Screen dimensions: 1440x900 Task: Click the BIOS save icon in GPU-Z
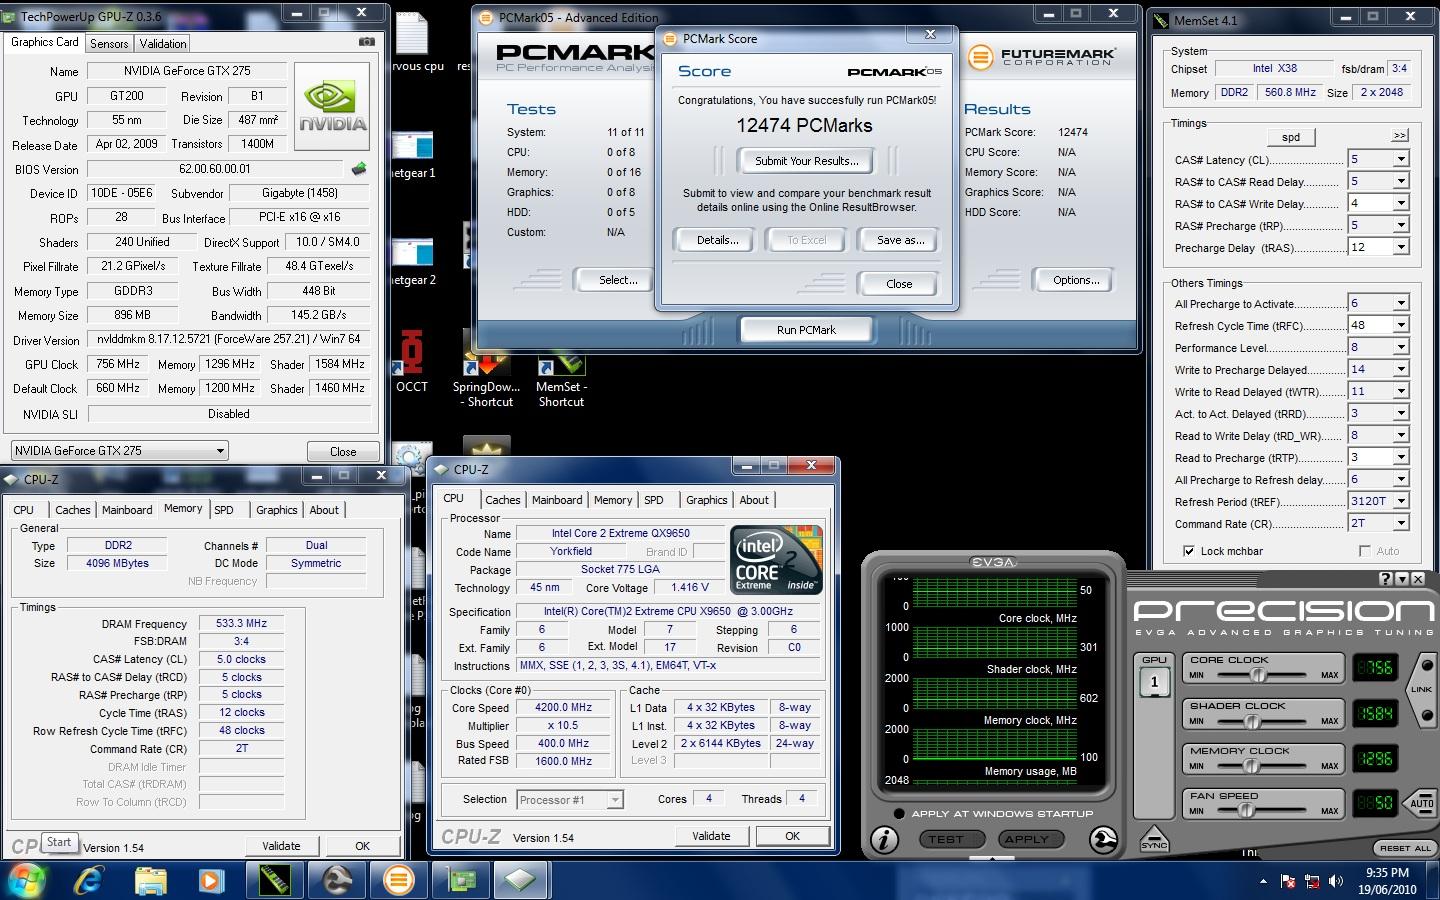(x=359, y=169)
